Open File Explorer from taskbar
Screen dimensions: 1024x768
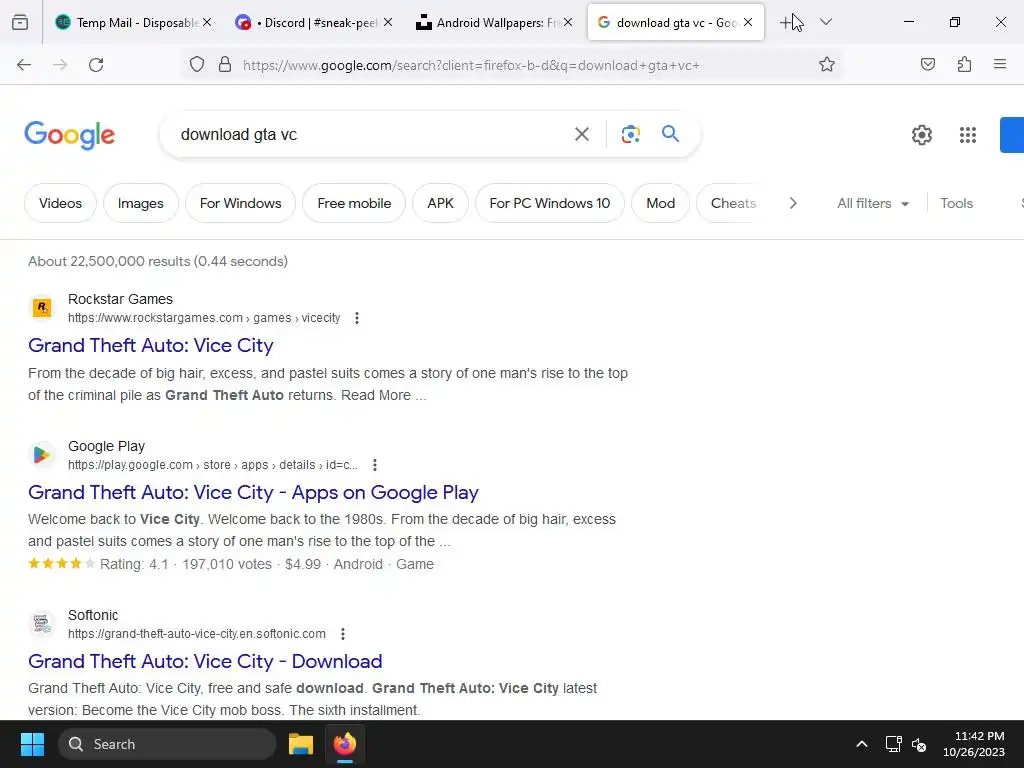[x=301, y=744]
